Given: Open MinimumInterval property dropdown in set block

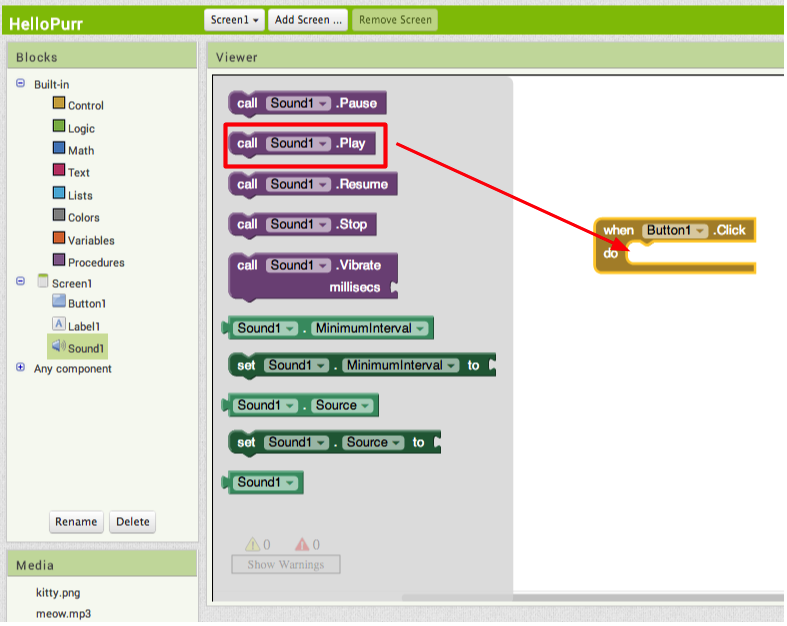Looking at the screenshot, I should (x=401, y=365).
